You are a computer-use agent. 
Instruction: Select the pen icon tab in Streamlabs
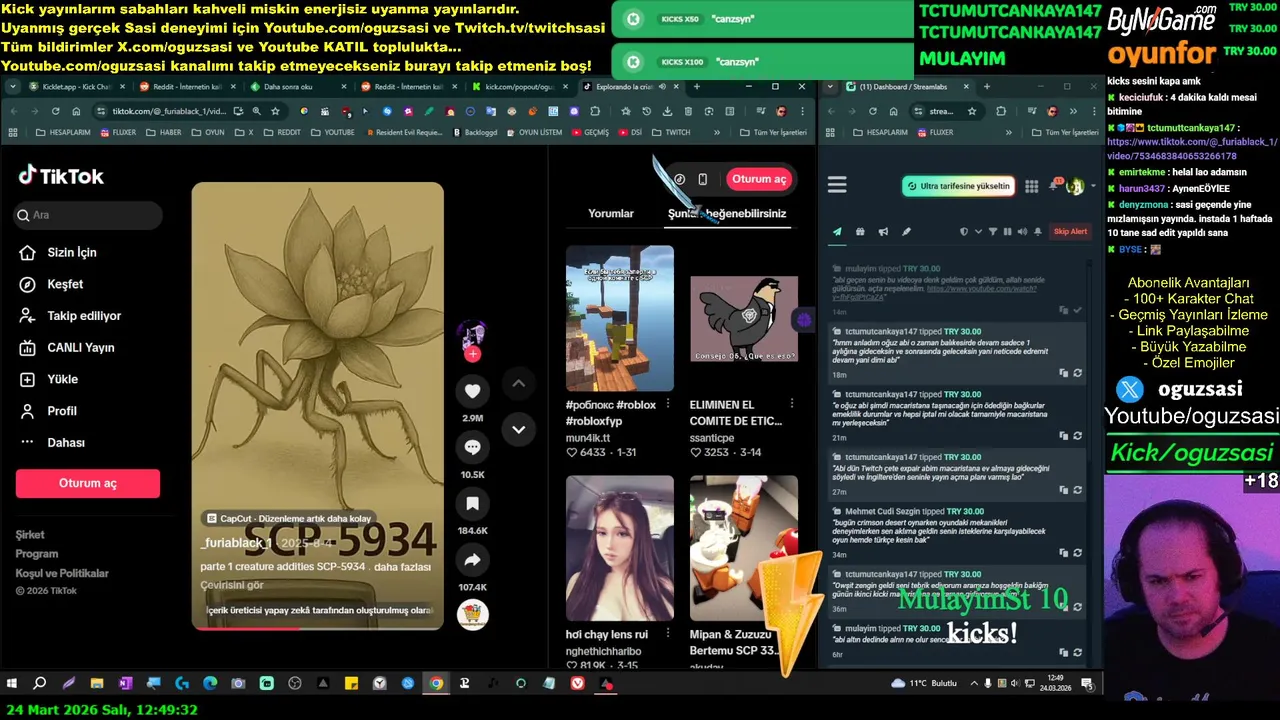(x=906, y=232)
